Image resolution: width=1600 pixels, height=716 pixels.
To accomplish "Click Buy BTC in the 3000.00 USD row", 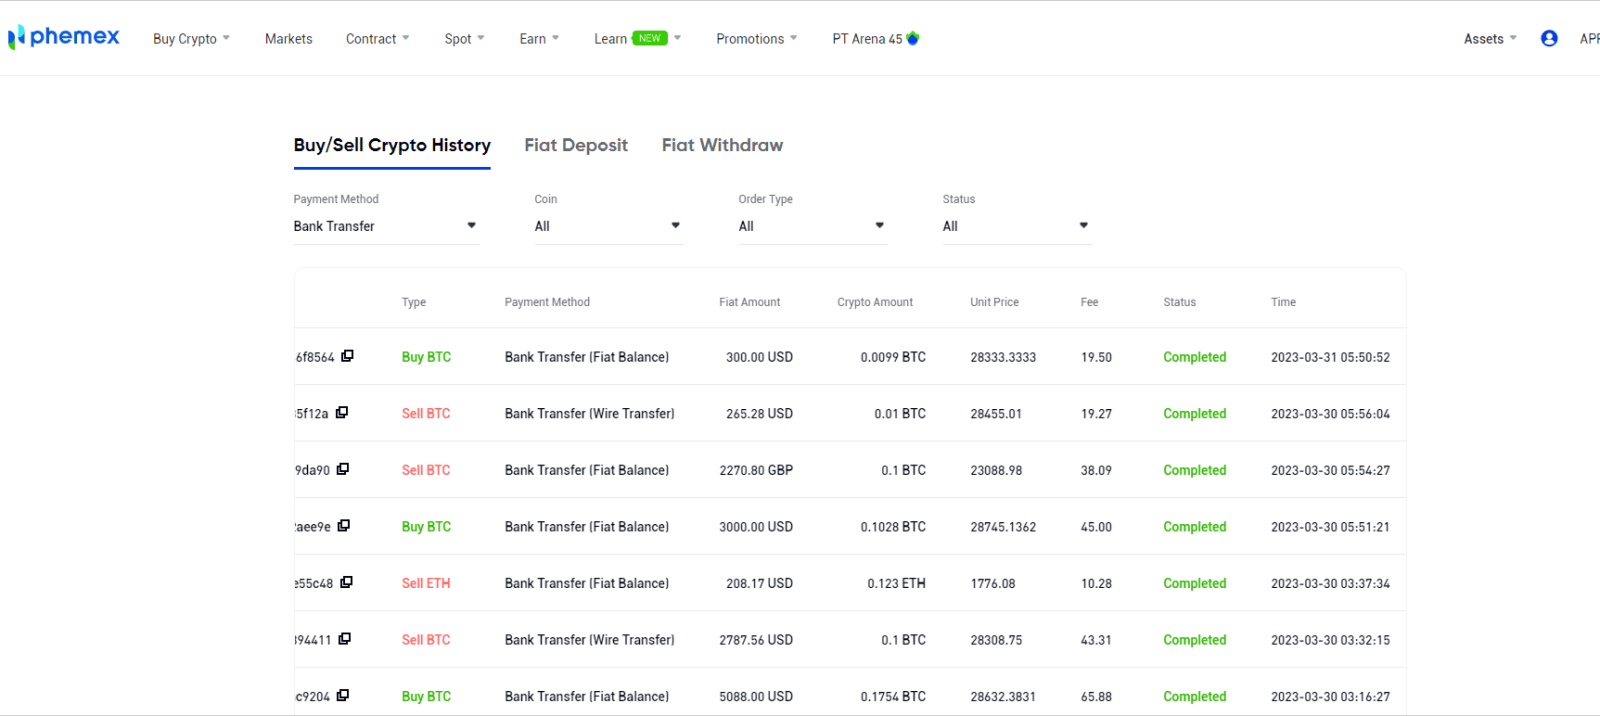I will 426,526.
